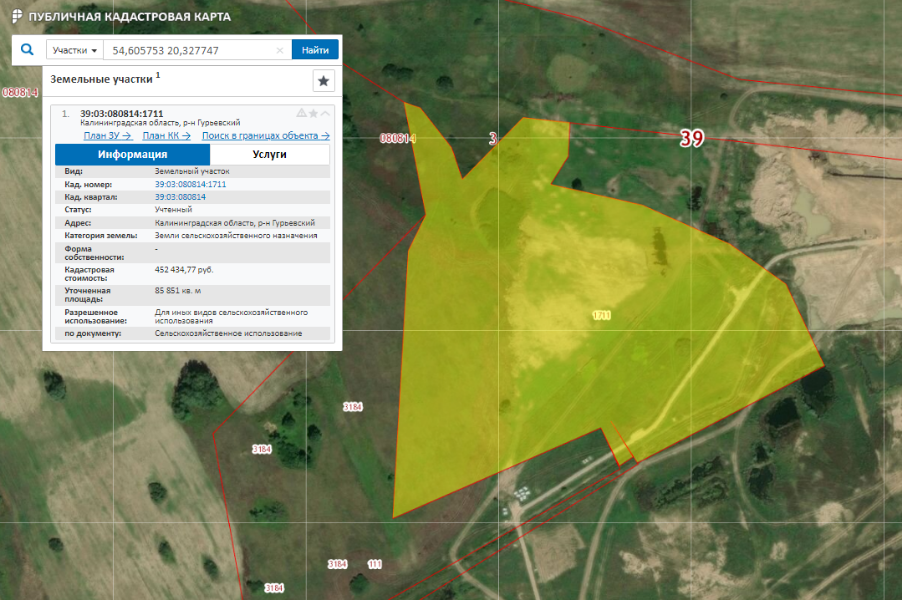Clear the coordinate search field

[x=280, y=50]
